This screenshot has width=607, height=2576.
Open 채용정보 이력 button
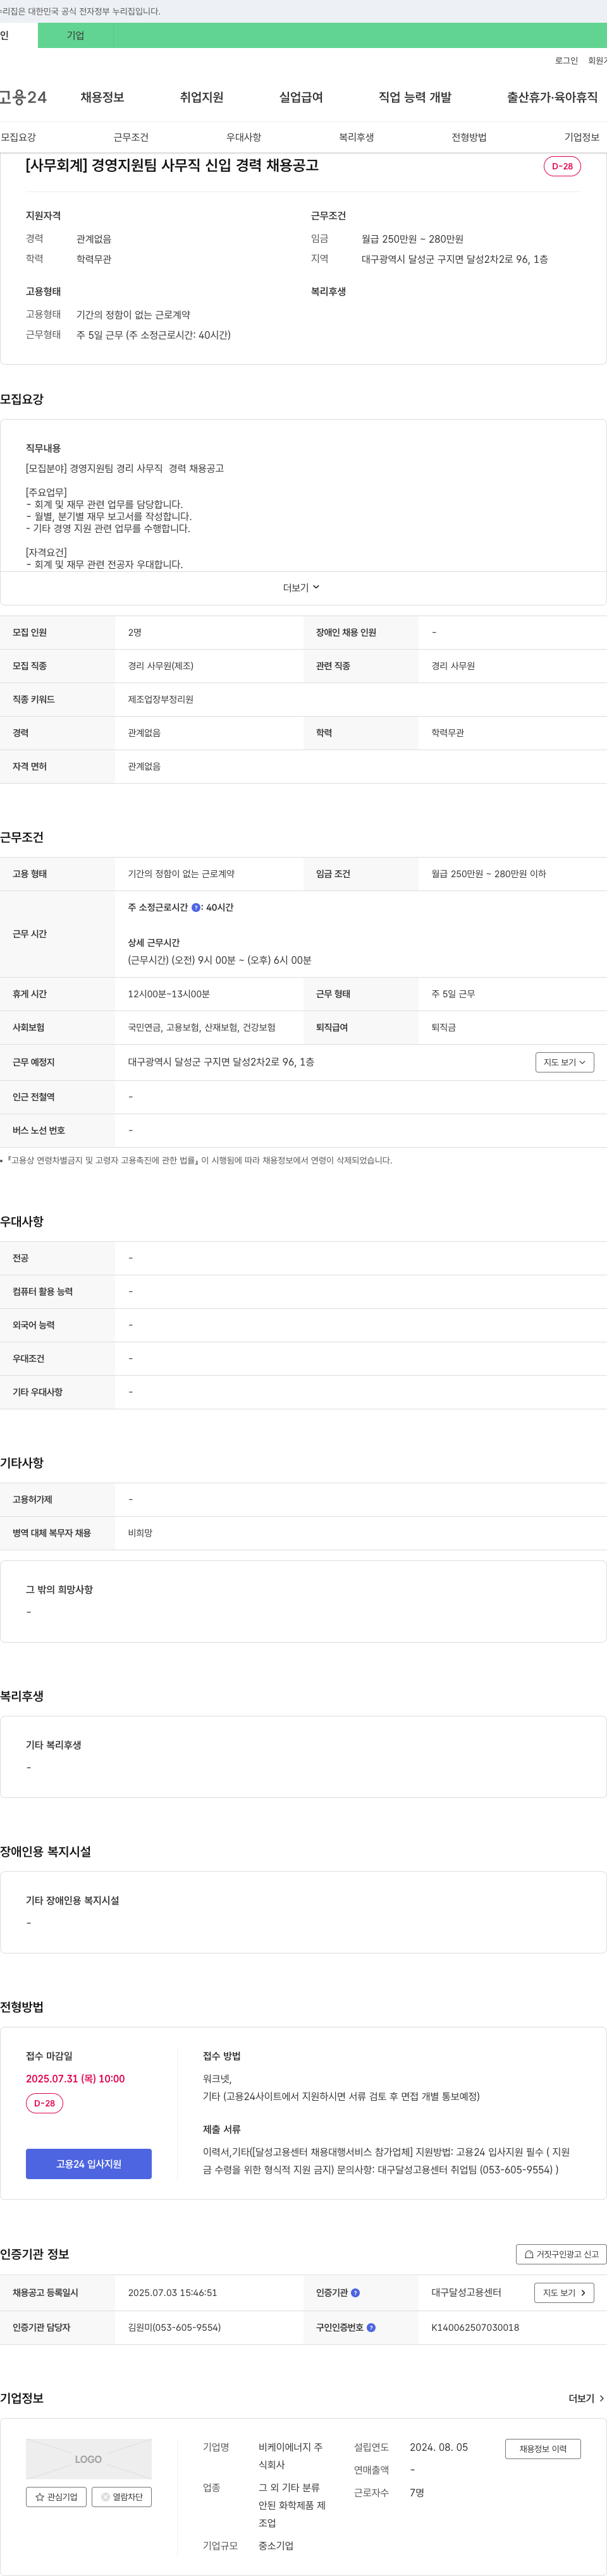tap(543, 2448)
